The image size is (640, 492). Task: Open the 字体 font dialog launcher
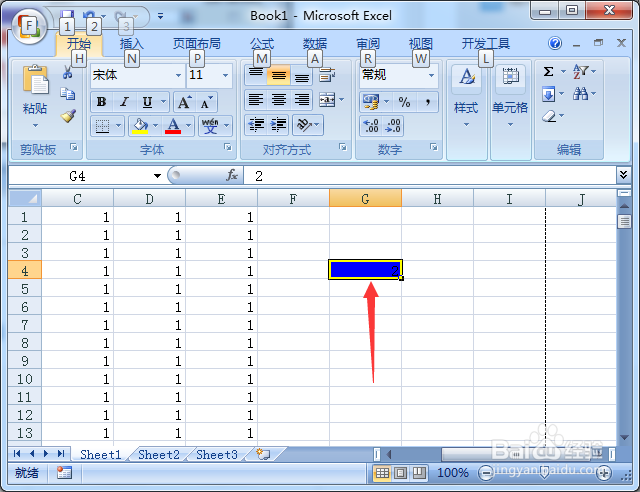[x=228, y=147]
